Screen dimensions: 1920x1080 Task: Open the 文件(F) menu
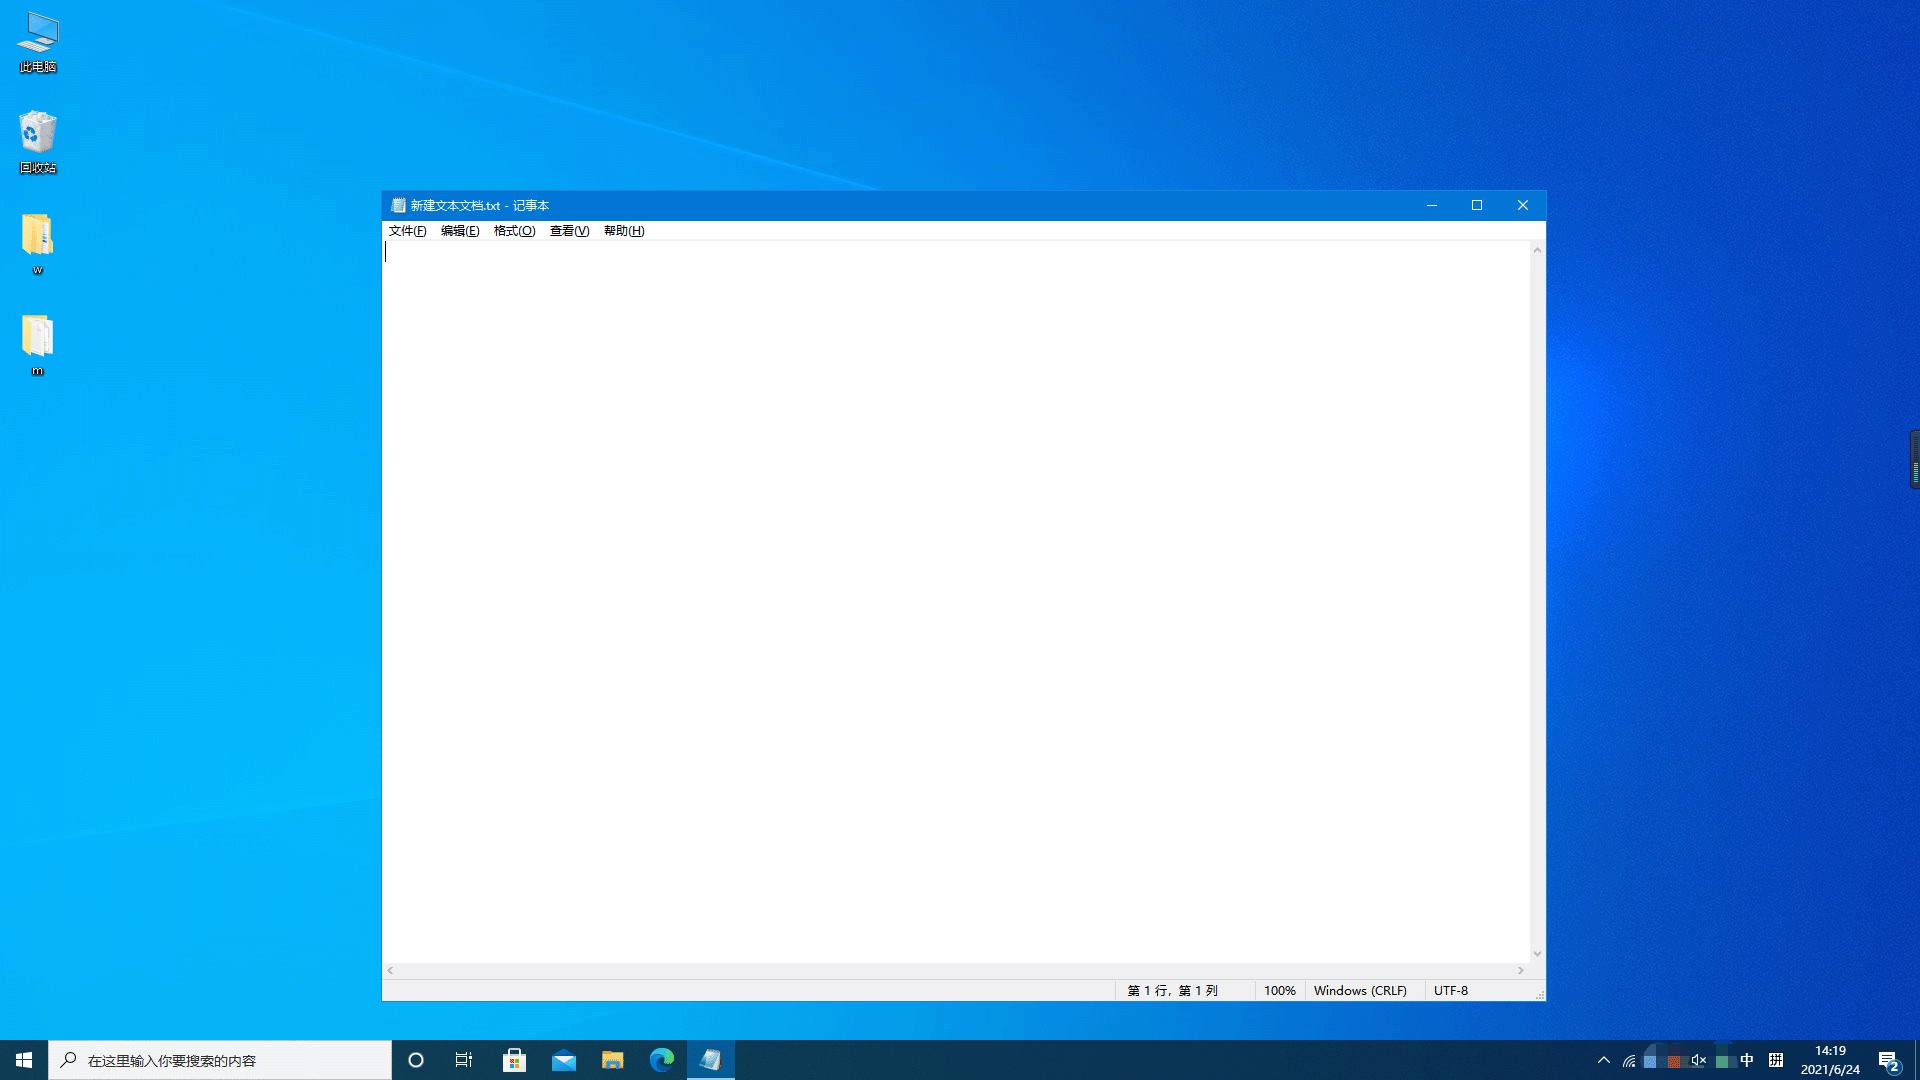(407, 231)
